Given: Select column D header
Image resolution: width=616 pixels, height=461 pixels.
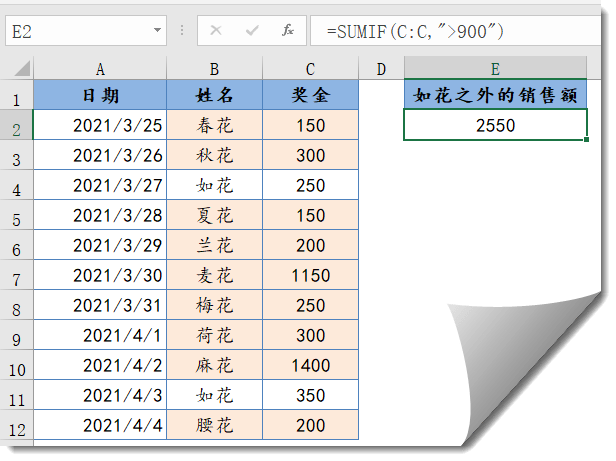Looking at the screenshot, I should pyautogui.click(x=381, y=68).
